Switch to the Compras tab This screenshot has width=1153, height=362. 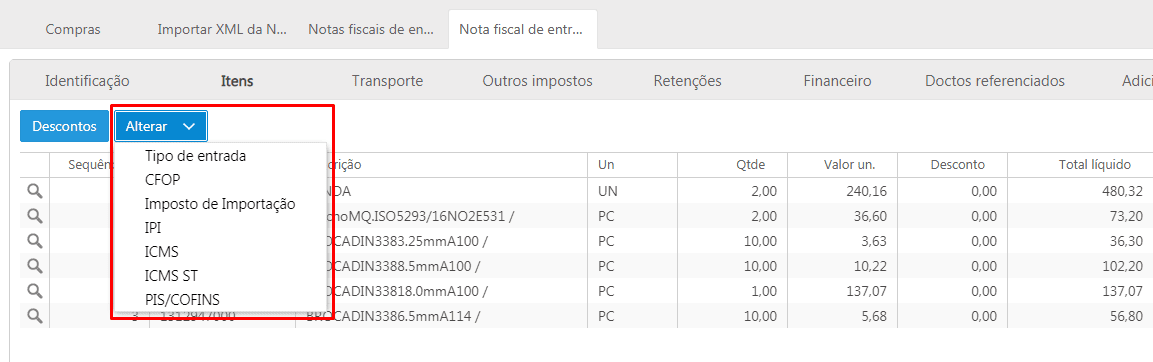73,29
